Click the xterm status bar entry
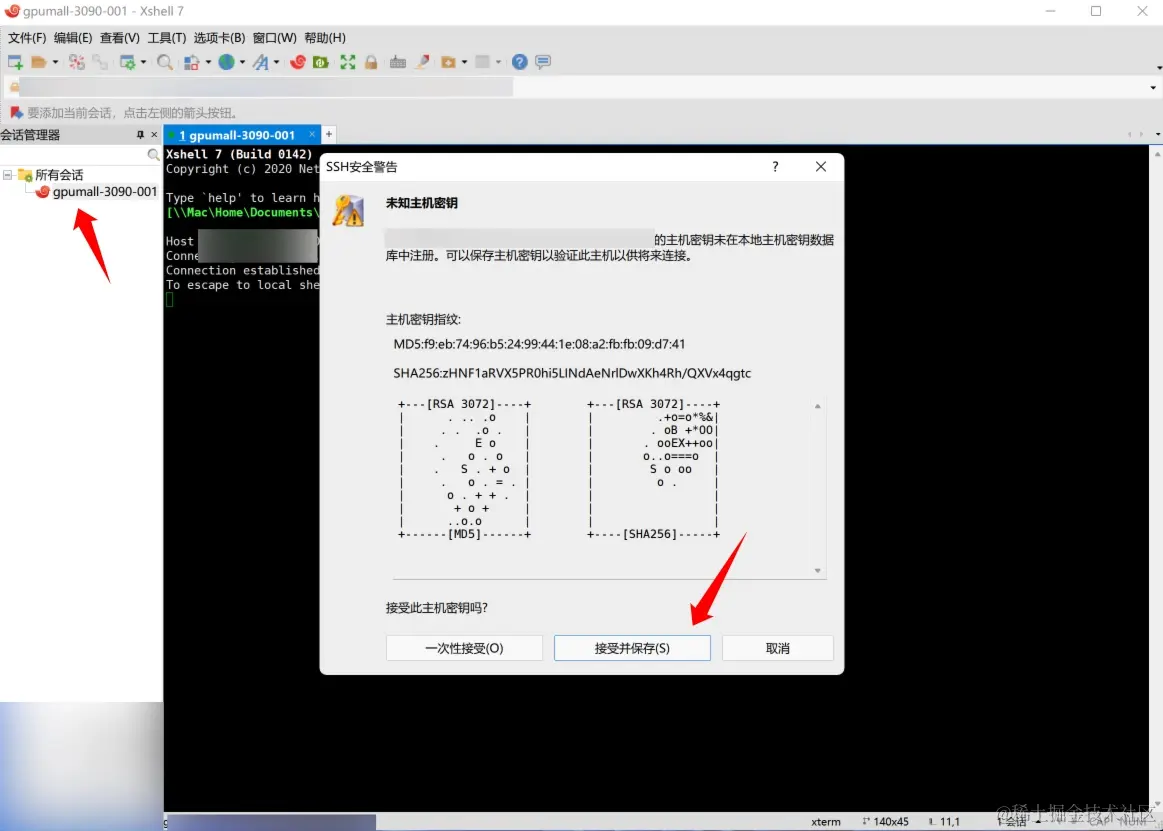This screenshot has height=831, width=1163. click(826, 821)
